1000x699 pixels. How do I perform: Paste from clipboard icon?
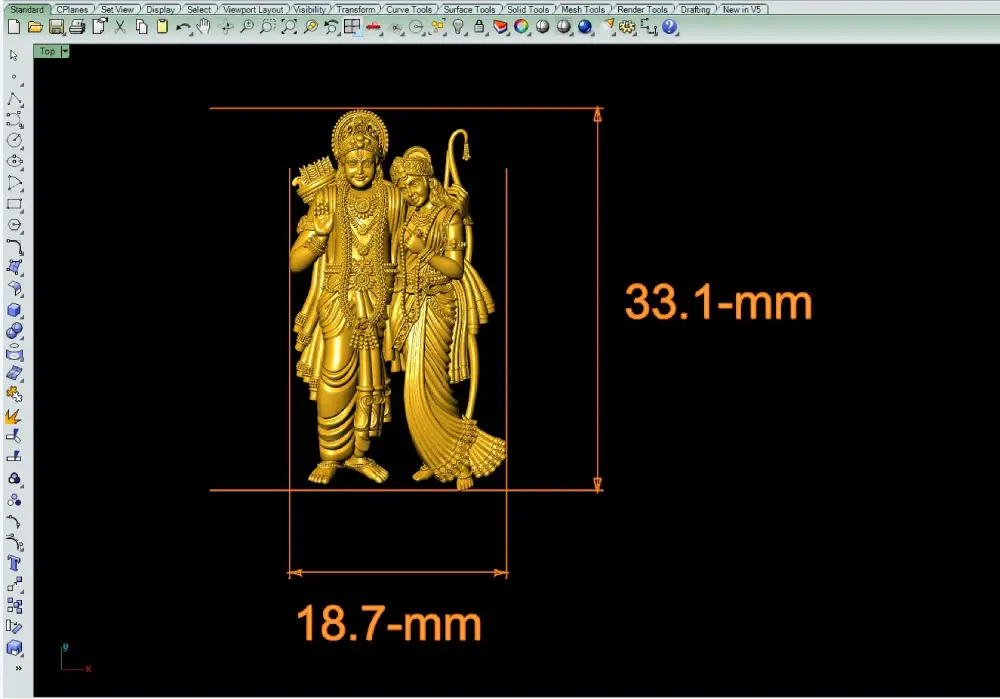(162, 27)
